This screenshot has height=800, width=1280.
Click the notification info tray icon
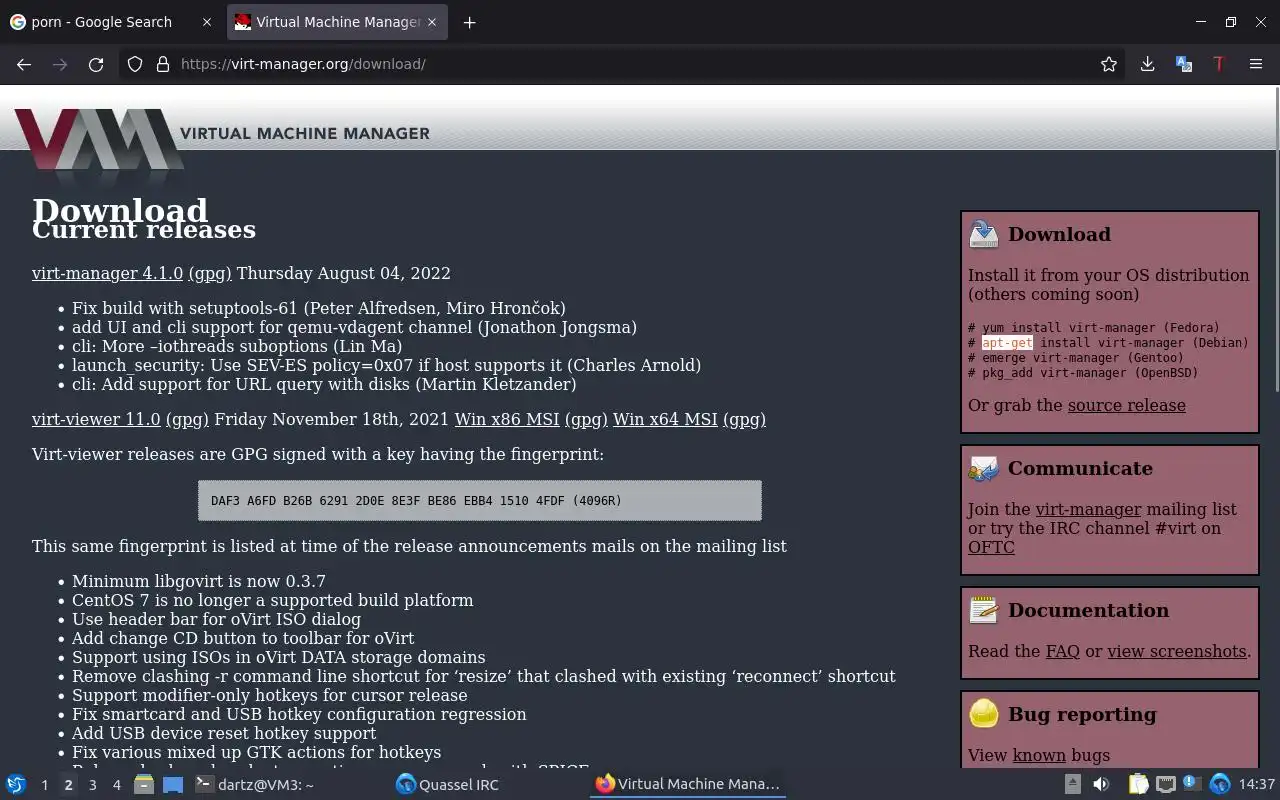pos(1192,784)
